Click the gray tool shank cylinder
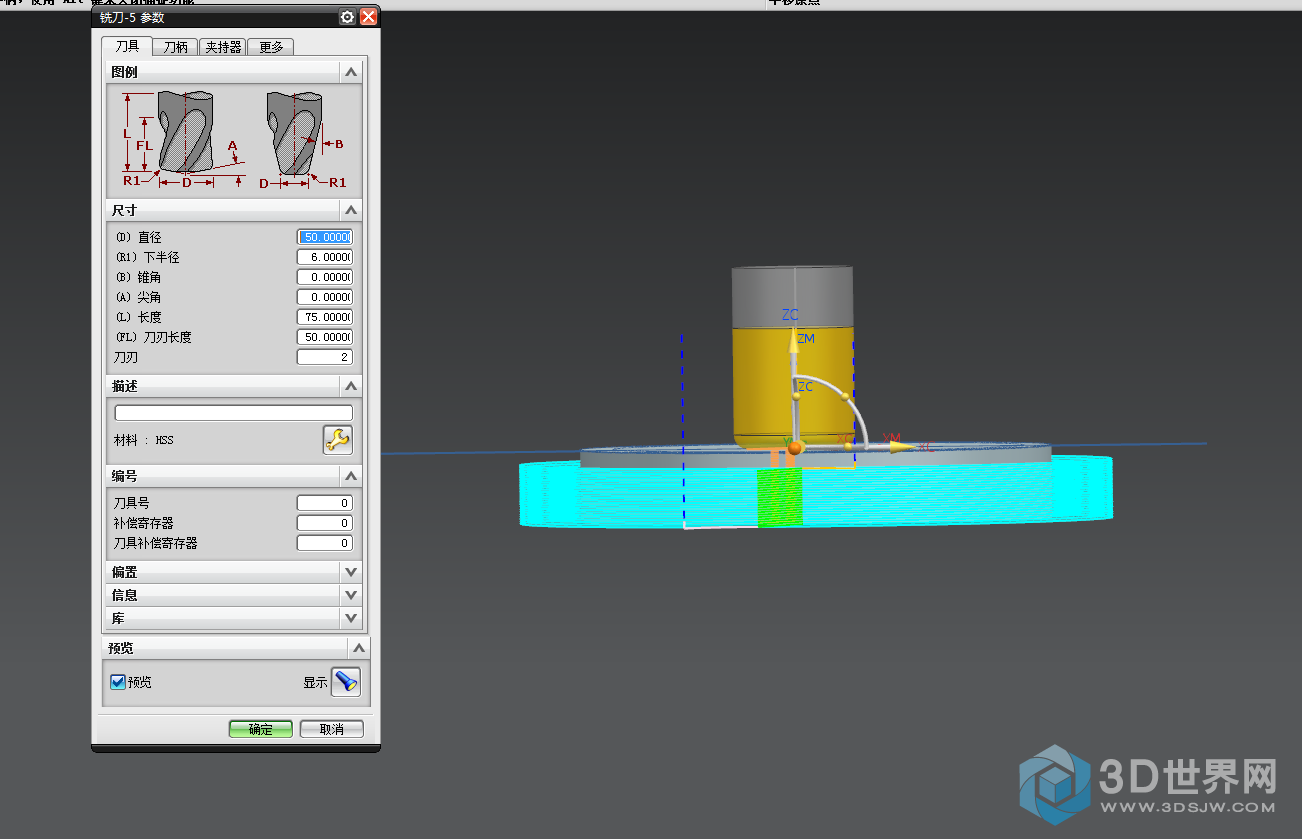This screenshot has width=1302, height=839. pyautogui.click(x=792, y=297)
